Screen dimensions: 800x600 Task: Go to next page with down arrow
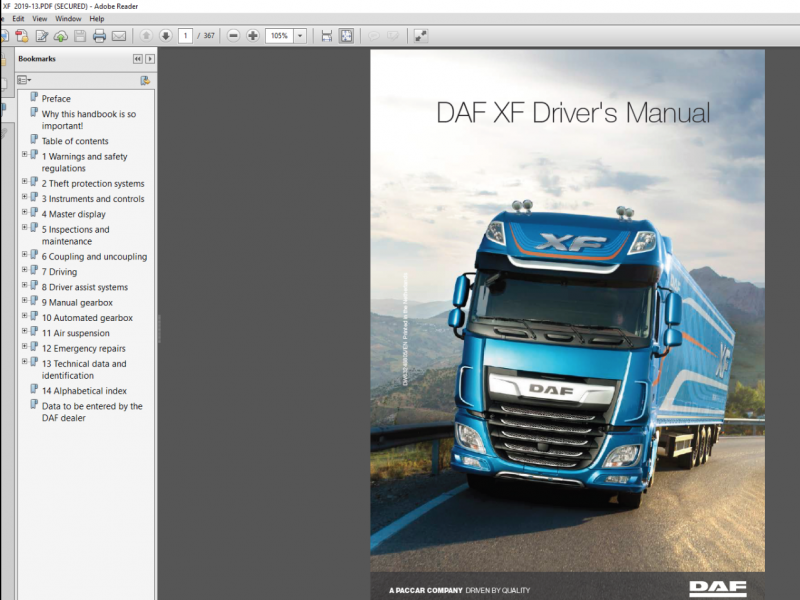click(165, 36)
